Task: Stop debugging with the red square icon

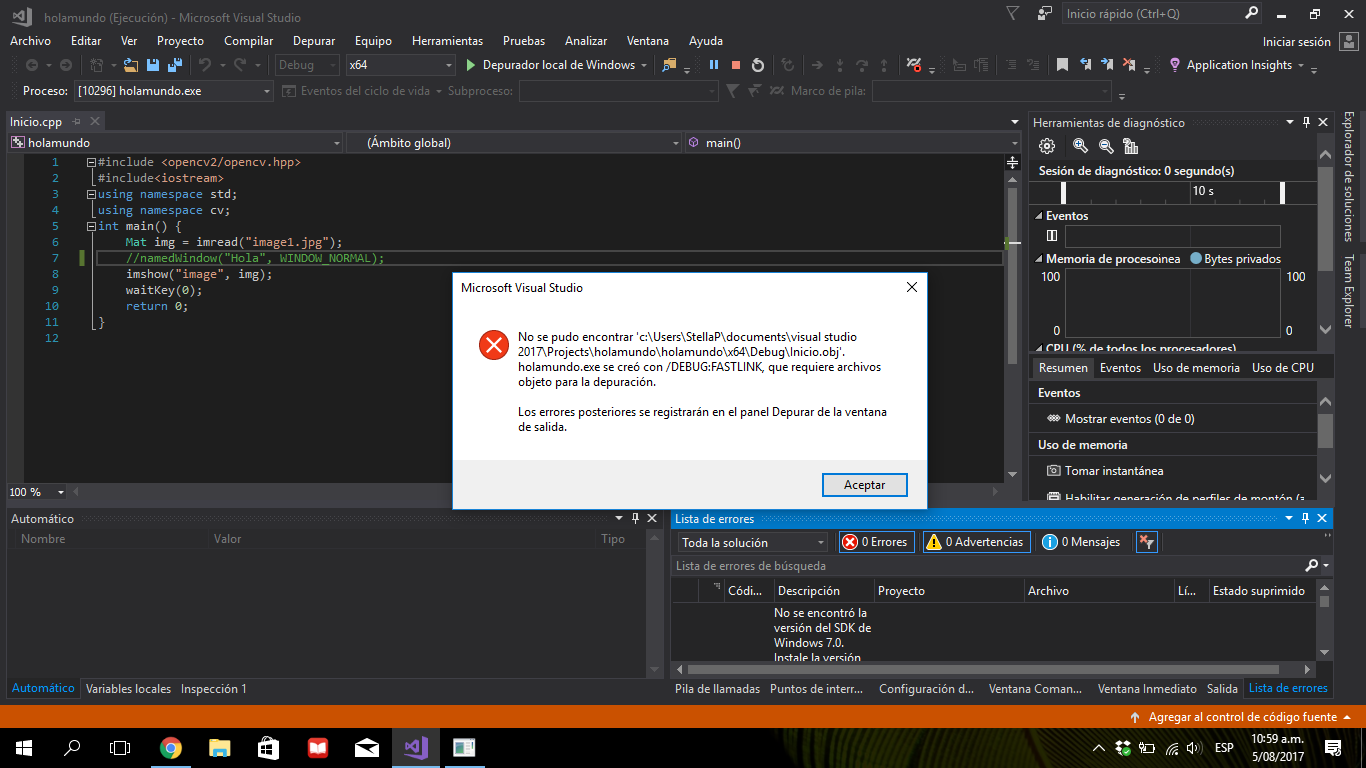Action: click(x=736, y=65)
